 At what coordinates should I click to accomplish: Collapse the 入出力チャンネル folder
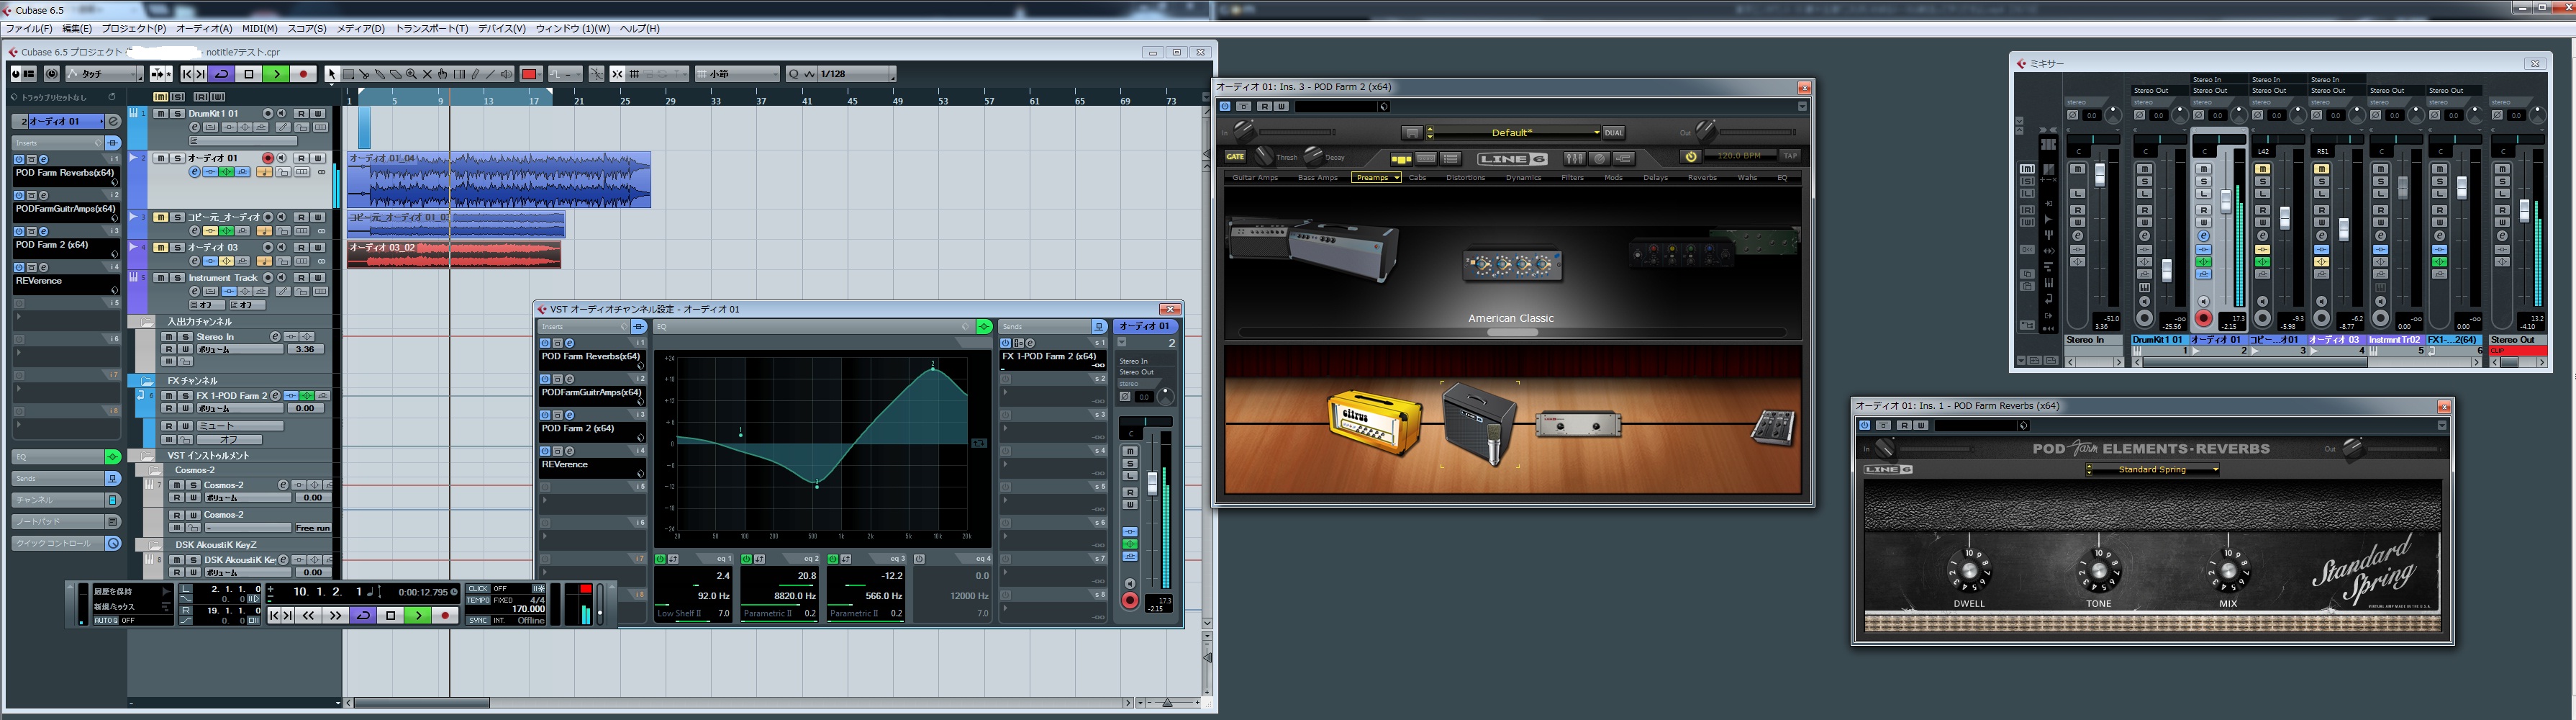(x=147, y=322)
